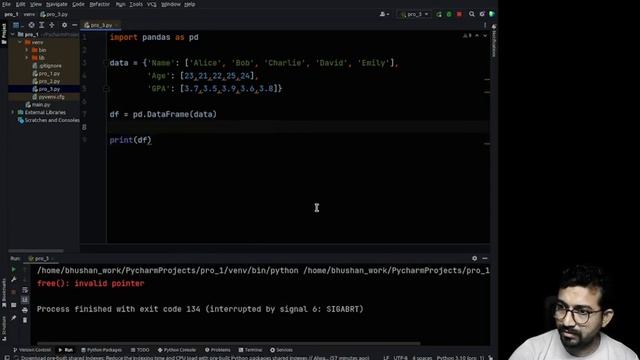
Task: Select pro_1.py in project tree
Action: (x=46, y=73)
